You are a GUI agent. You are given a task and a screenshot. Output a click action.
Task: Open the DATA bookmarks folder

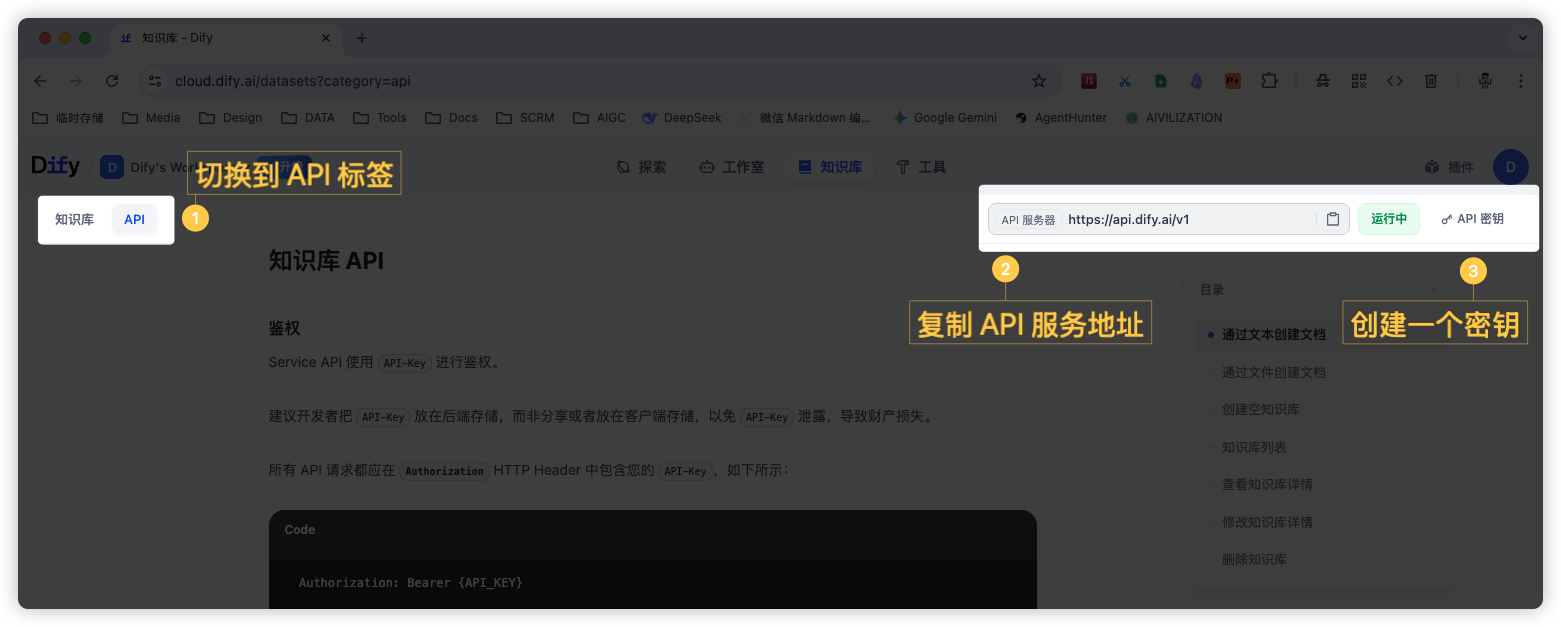point(308,118)
